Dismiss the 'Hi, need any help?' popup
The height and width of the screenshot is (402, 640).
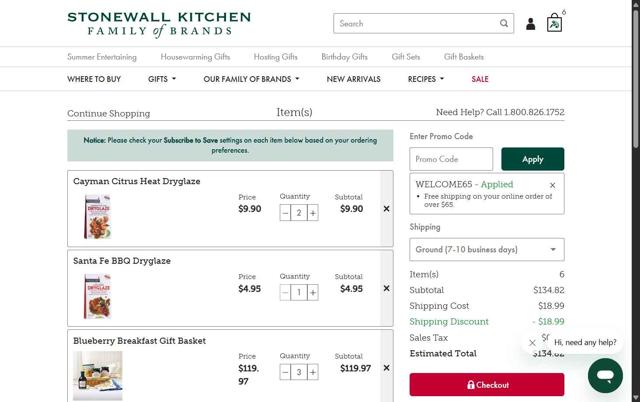coord(532,343)
